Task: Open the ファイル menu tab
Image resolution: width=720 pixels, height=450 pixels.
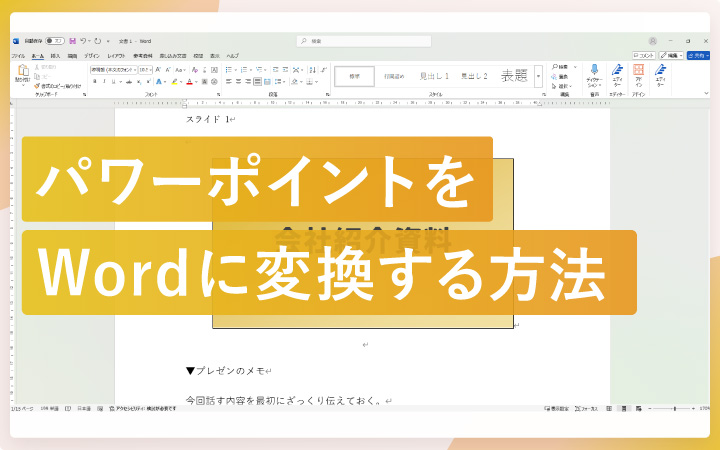Action: tap(18, 56)
